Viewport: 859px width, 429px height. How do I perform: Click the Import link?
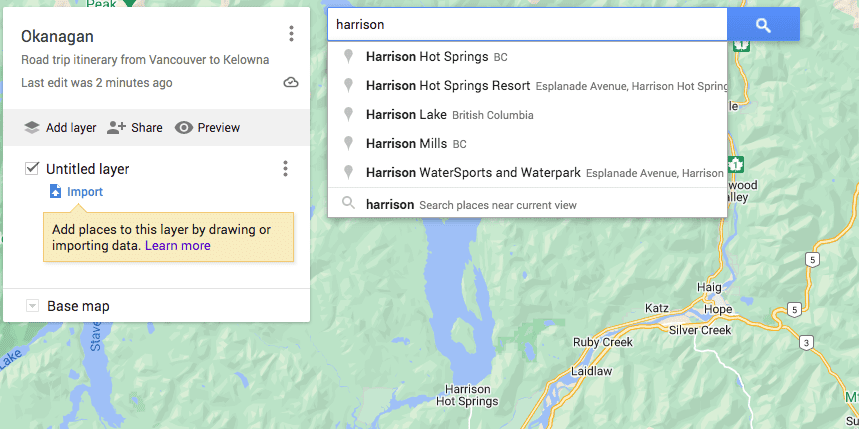85,192
